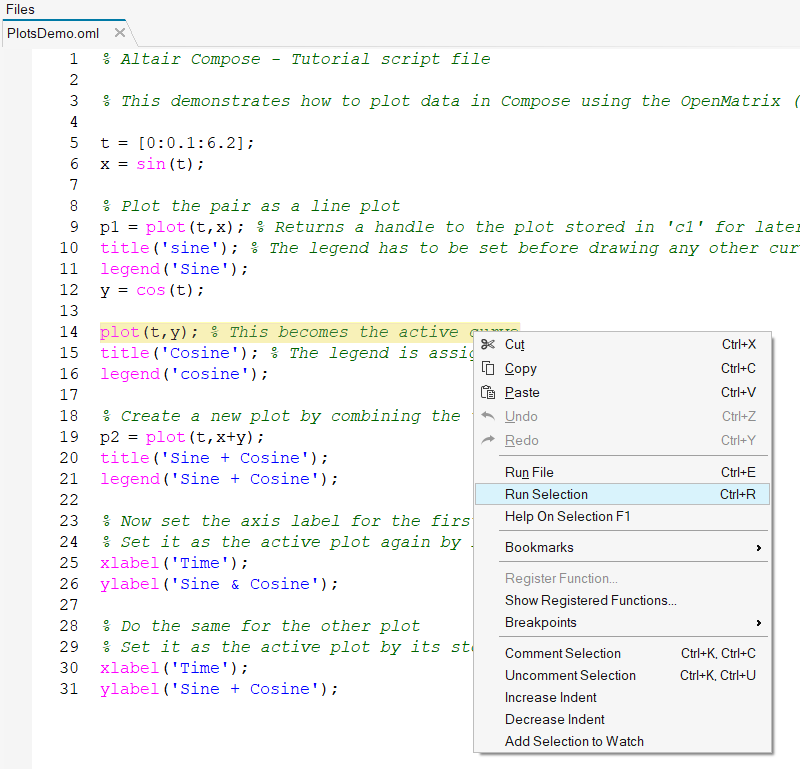Place cursor on legend('Sine + Cosine') line

pyautogui.click(x=219, y=479)
